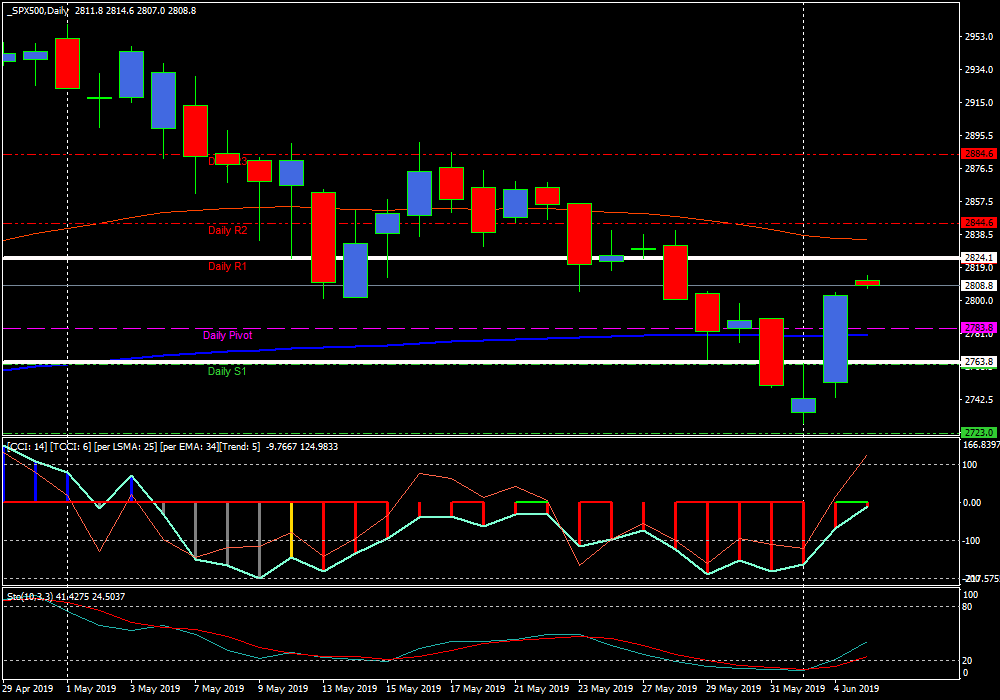1000x700 pixels.
Task: Select the 2824.1 price tag on axis
Action: (x=979, y=257)
